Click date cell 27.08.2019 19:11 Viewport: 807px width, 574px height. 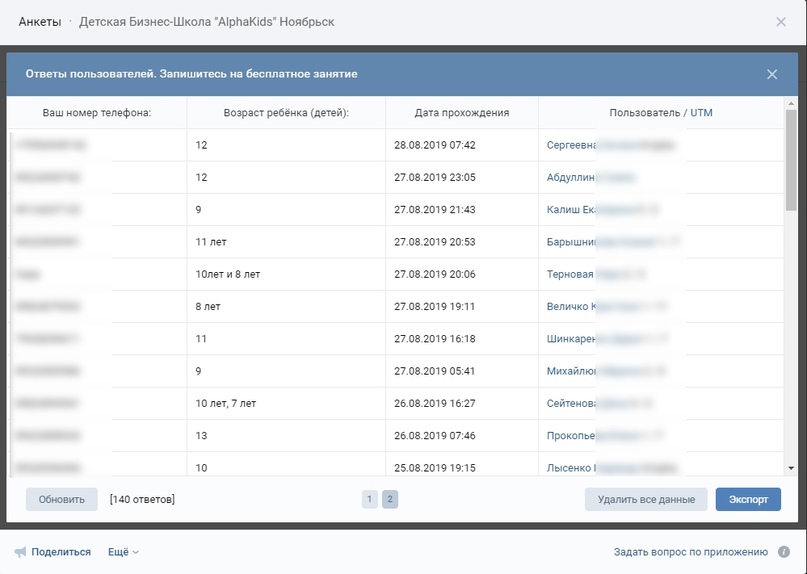coord(435,306)
